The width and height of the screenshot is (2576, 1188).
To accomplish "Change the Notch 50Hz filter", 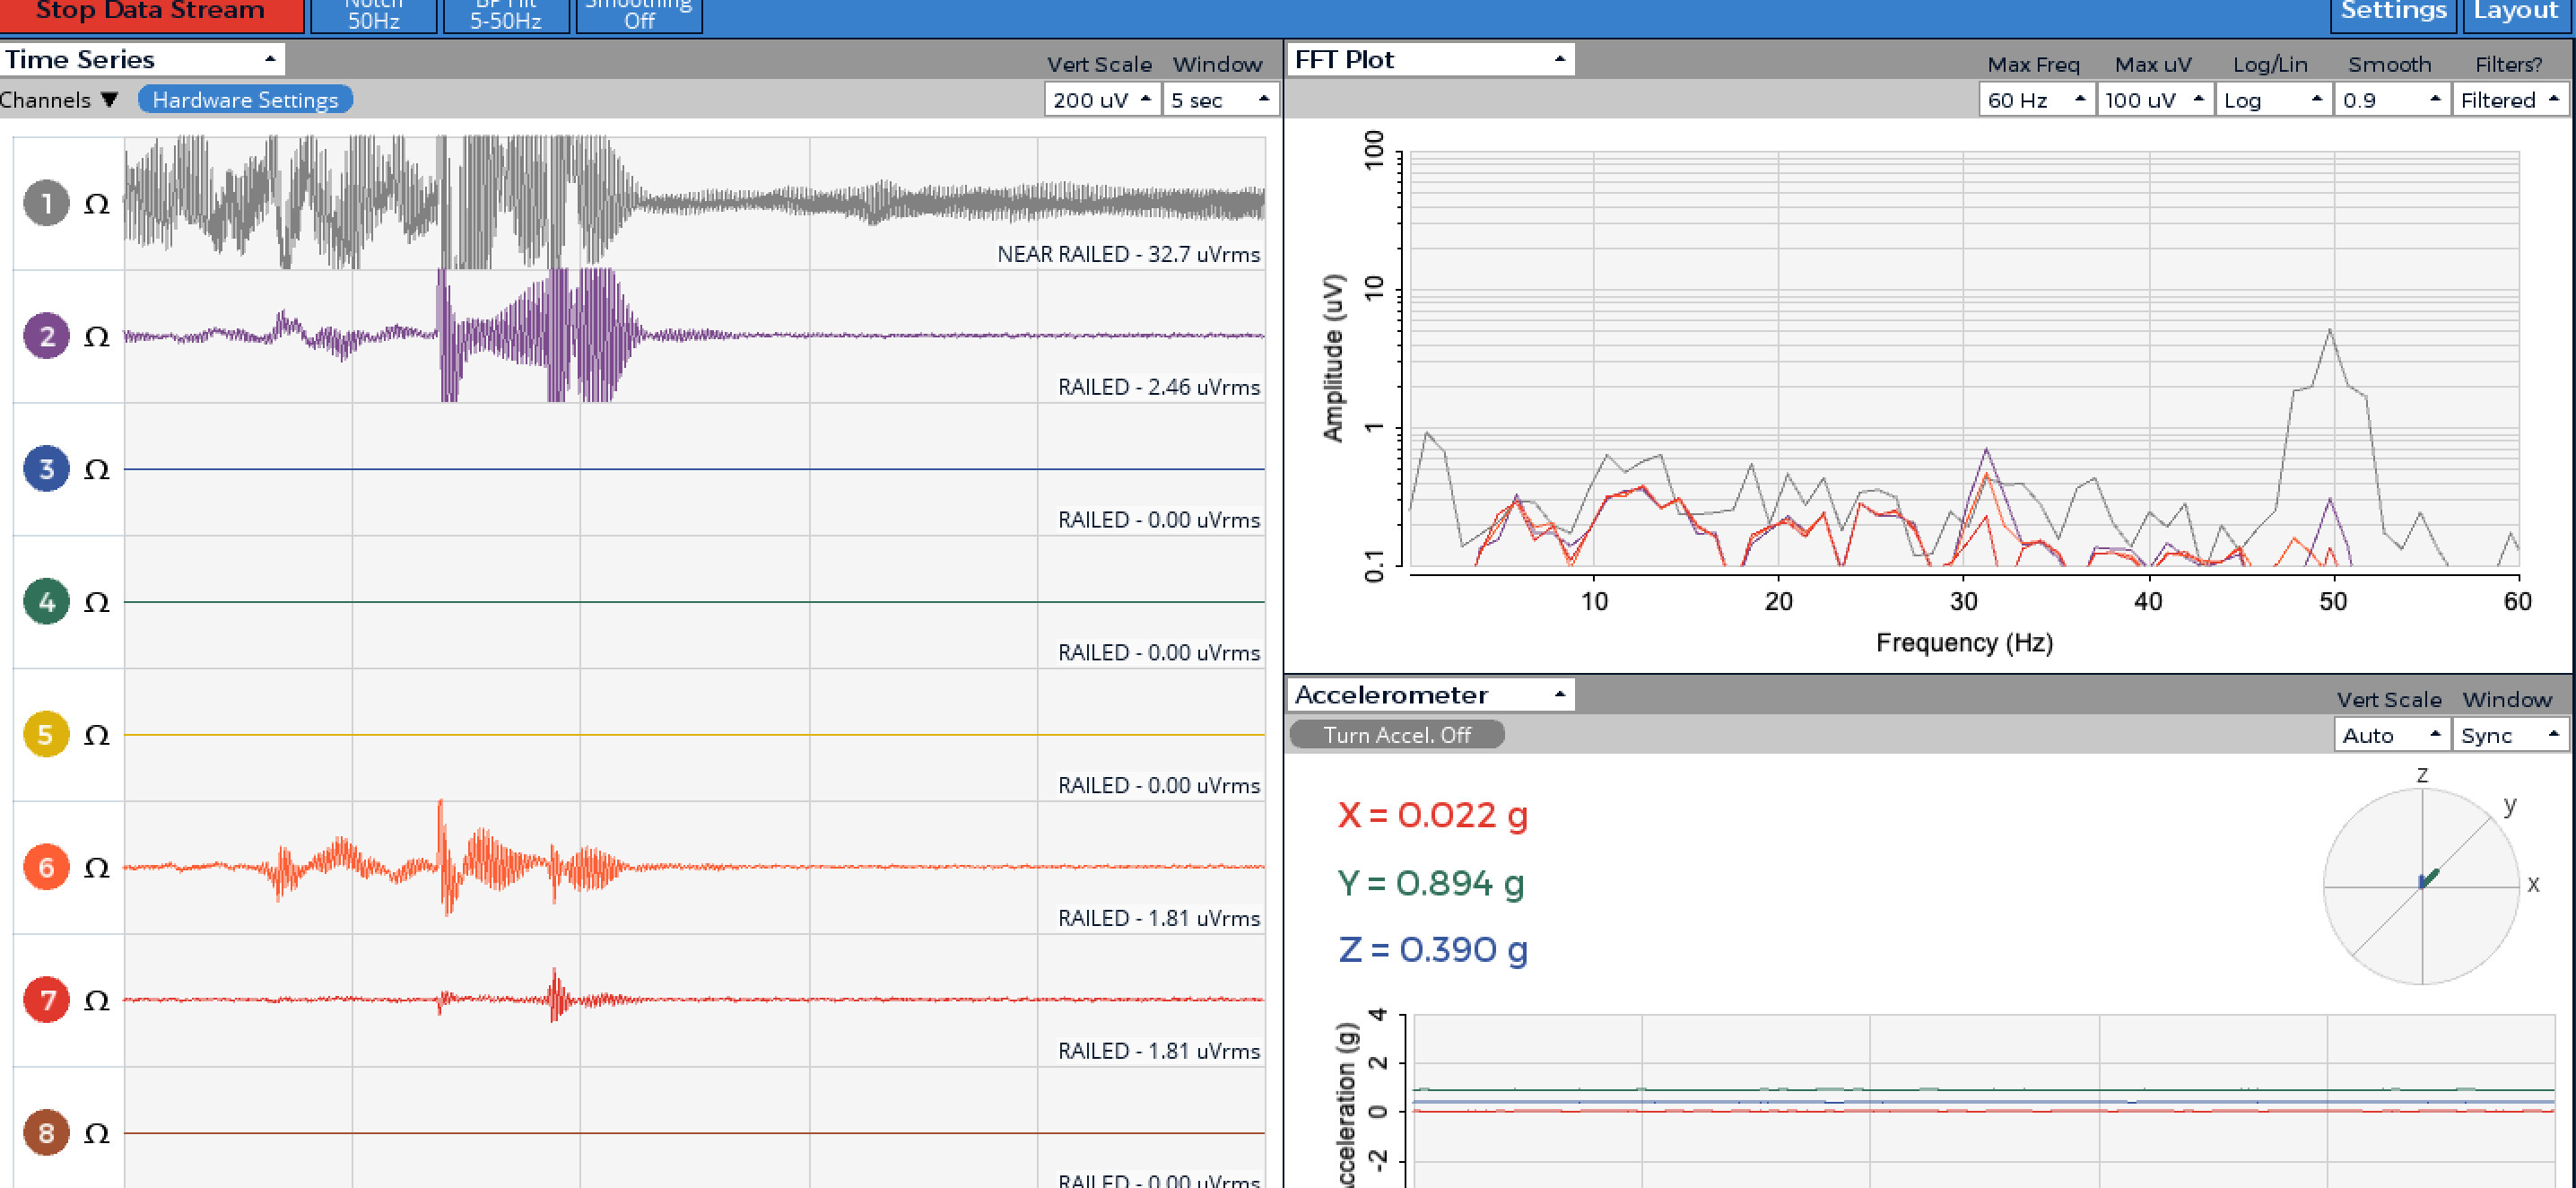I will coord(374,15).
